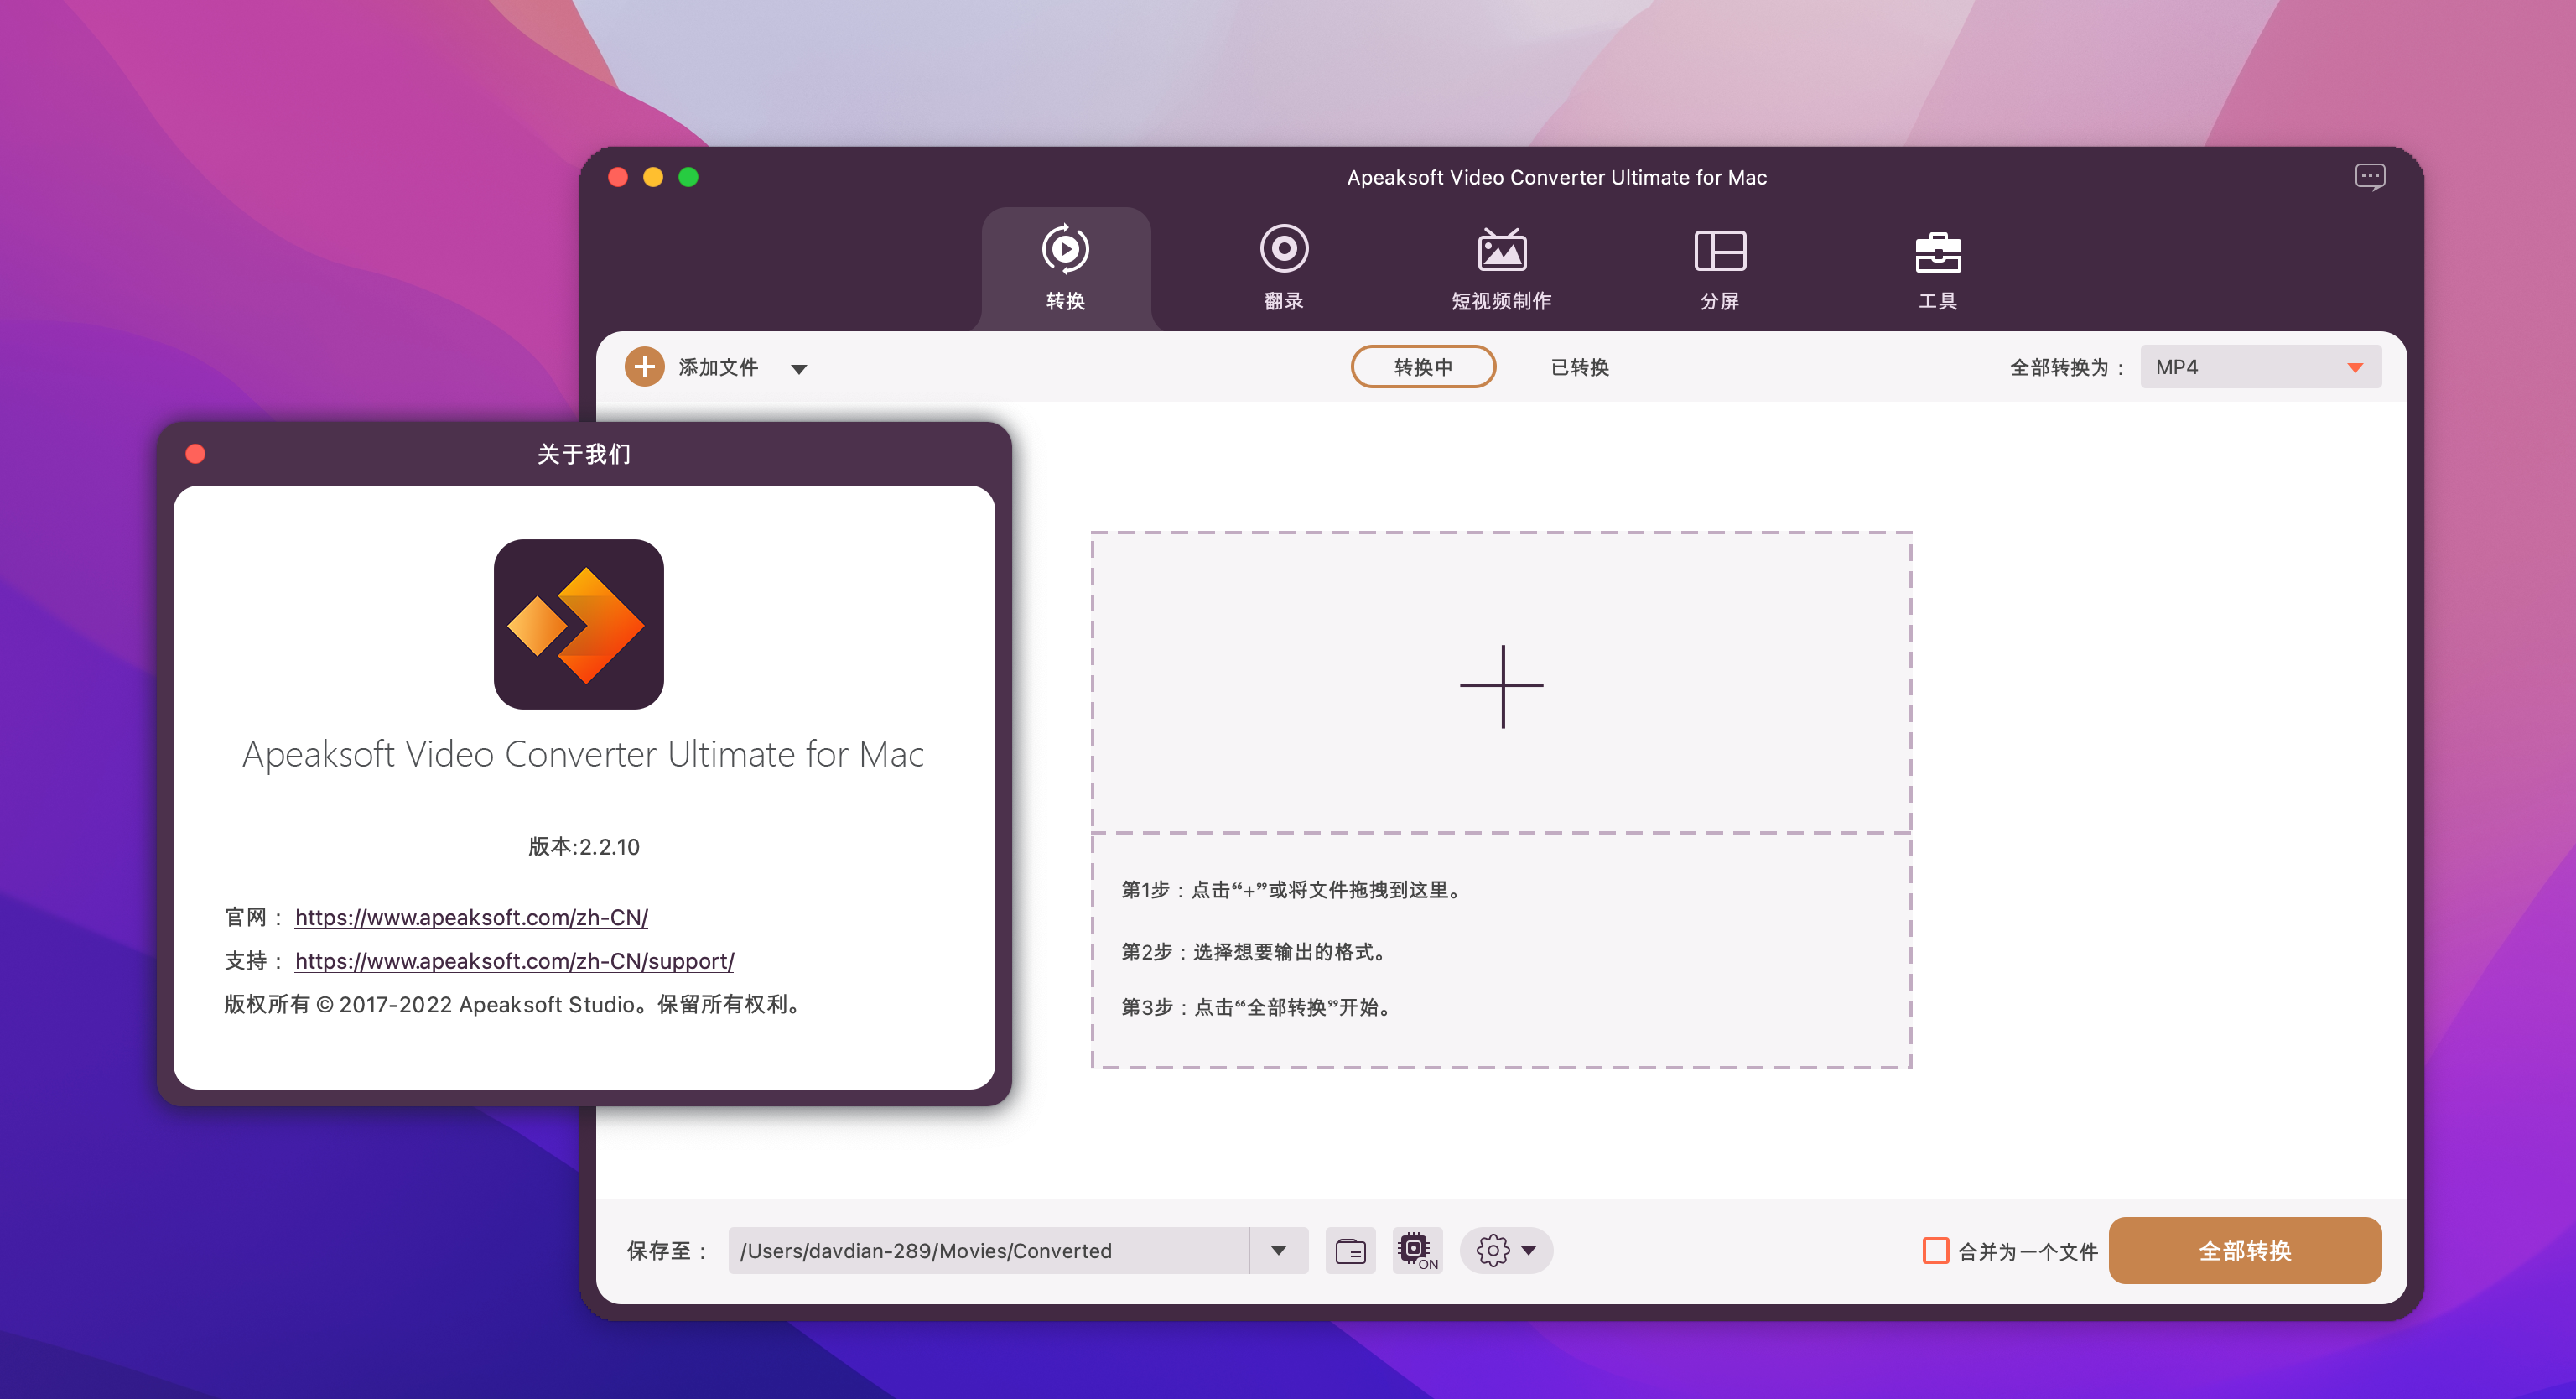The height and width of the screenshot is (1399, 2576).
Task: Select the Collage split-screen icon
Action: 1719,250
